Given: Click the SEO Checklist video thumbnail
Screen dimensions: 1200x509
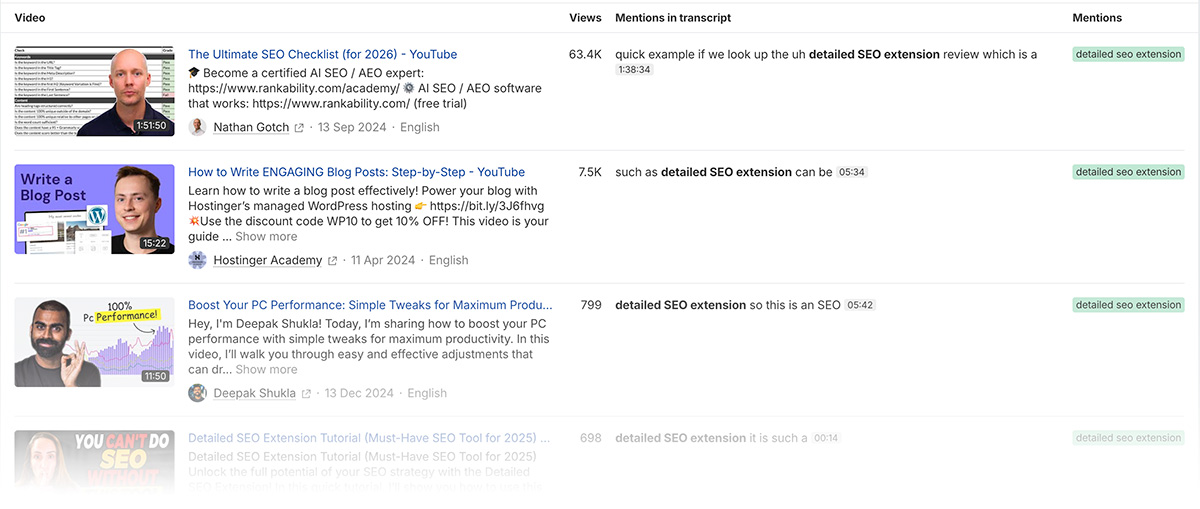Looking at the screenshot, I should coord(94,91).
